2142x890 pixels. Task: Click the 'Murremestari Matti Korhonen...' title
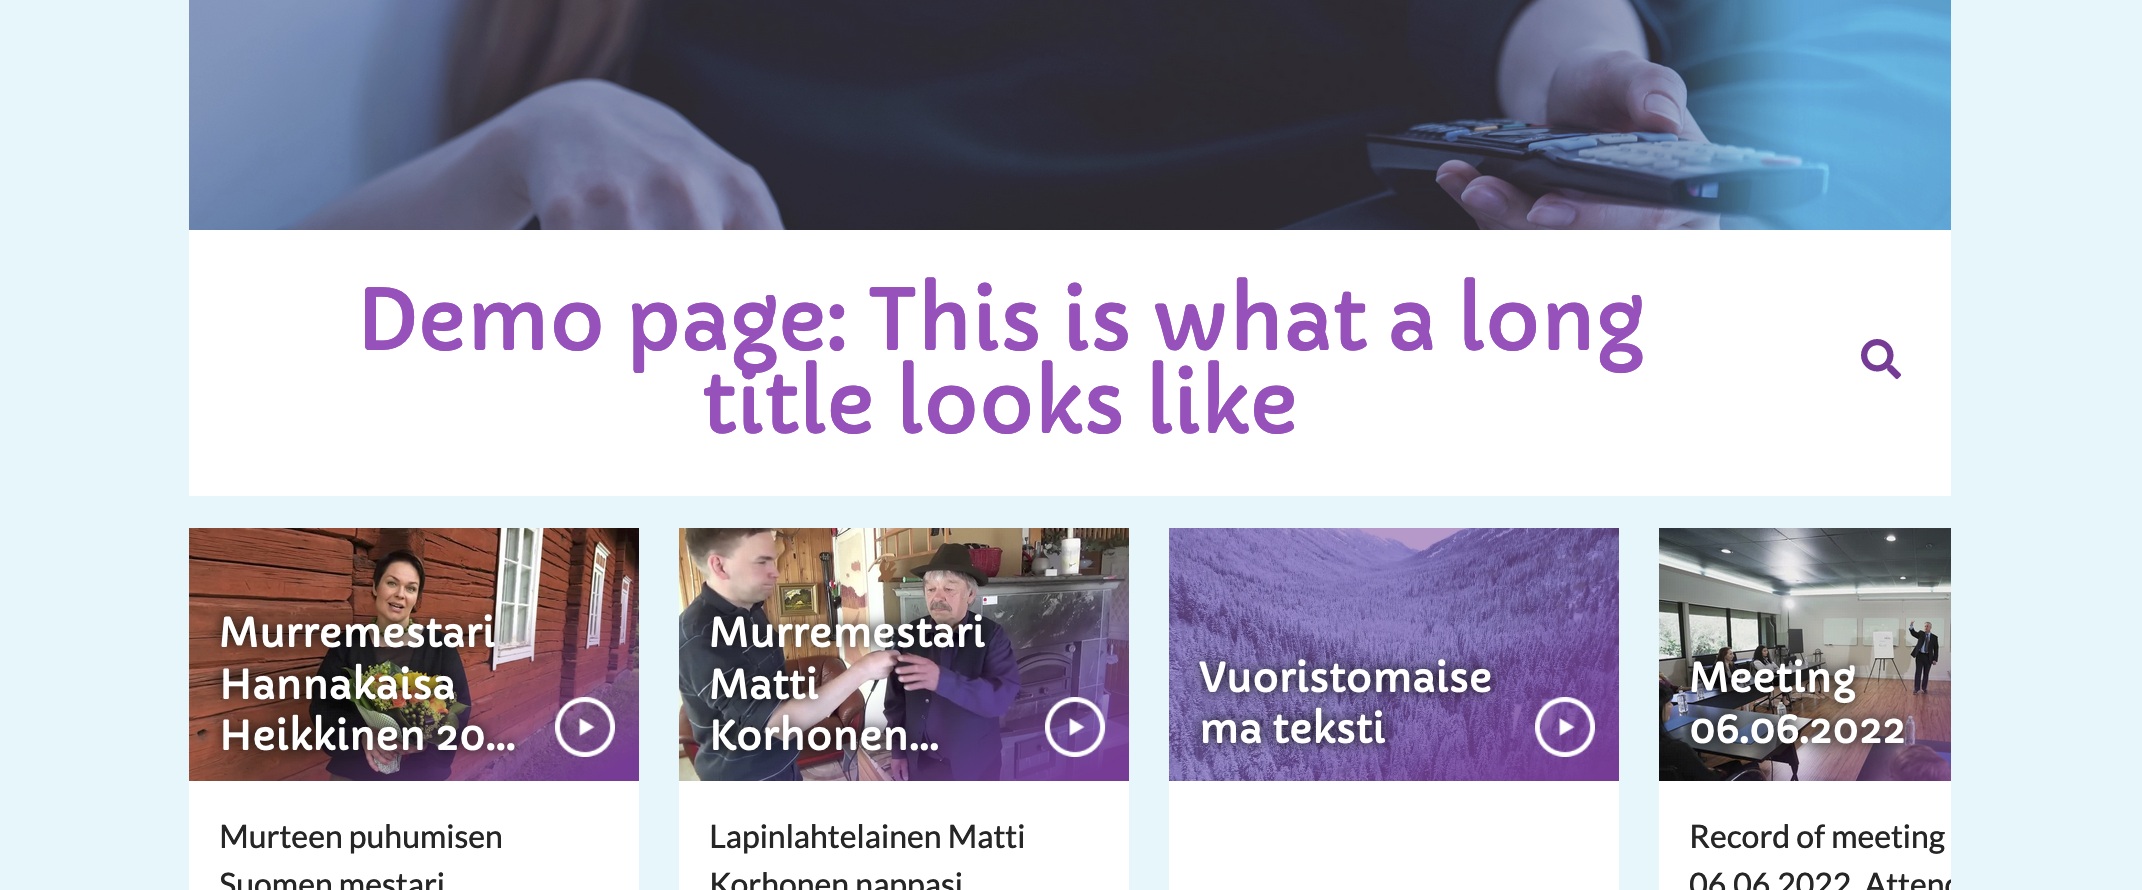847,684
